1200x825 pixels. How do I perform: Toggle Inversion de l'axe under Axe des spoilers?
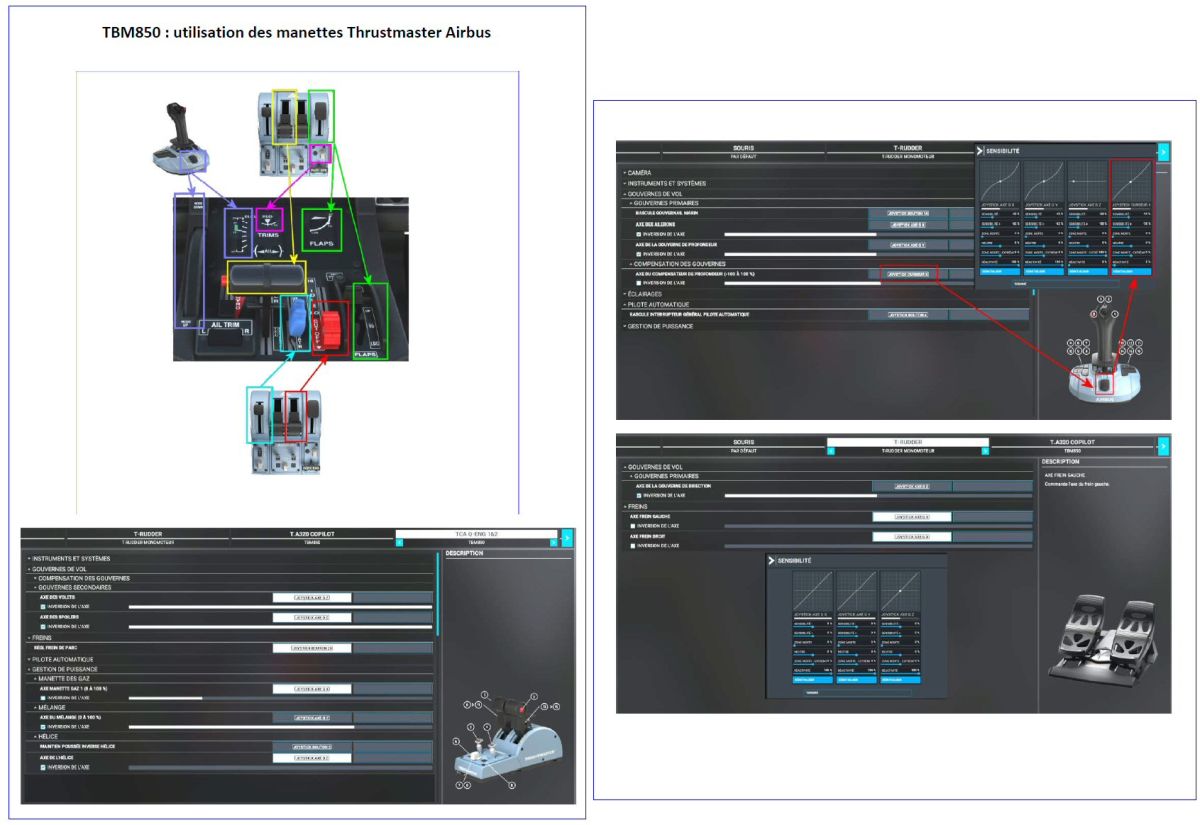[x=43, y=626]
